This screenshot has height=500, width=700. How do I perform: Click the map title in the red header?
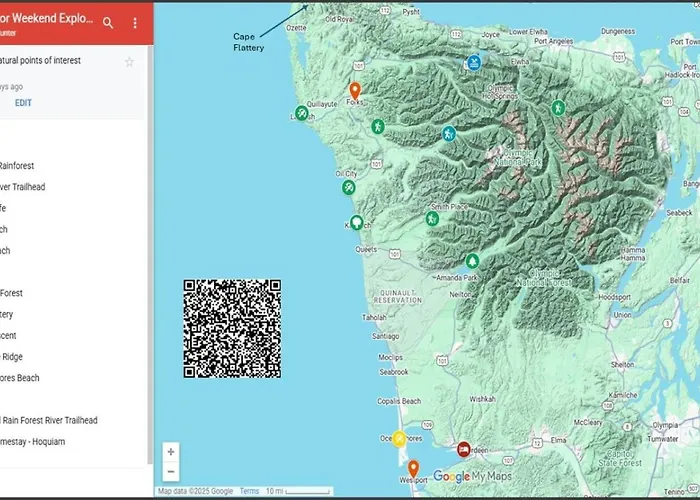47,18
